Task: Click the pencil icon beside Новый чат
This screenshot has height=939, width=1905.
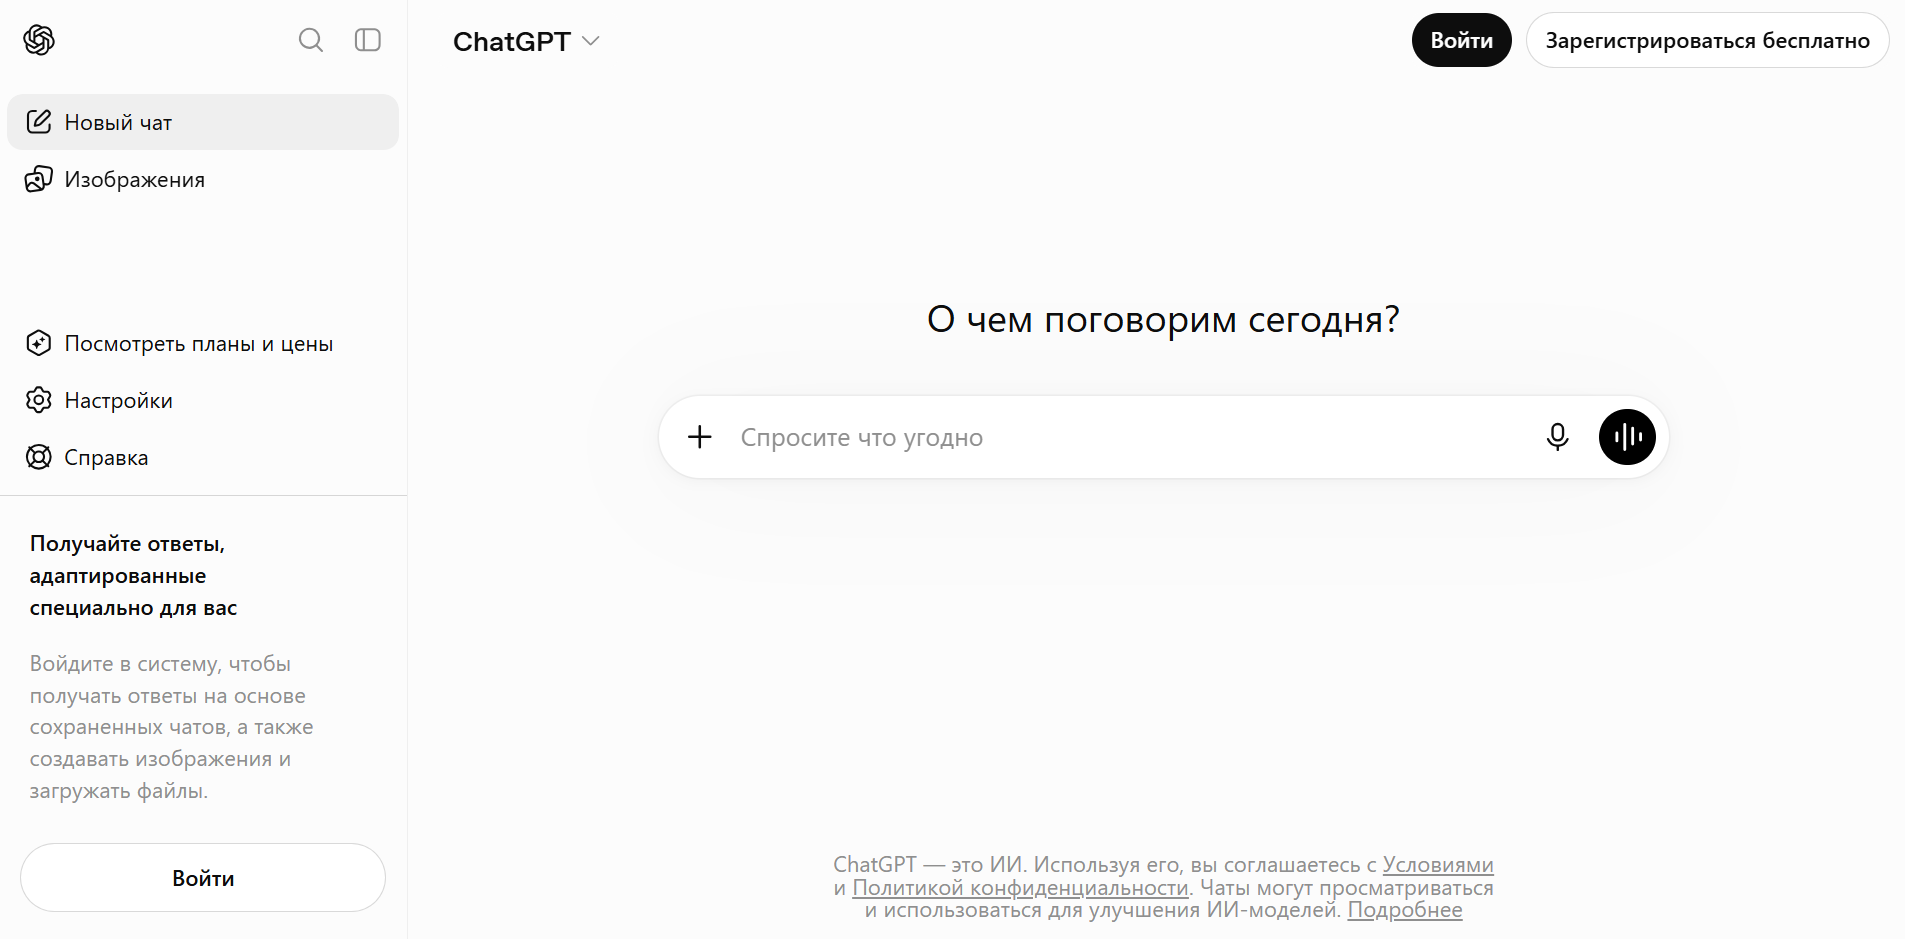Action: [39, 122]
